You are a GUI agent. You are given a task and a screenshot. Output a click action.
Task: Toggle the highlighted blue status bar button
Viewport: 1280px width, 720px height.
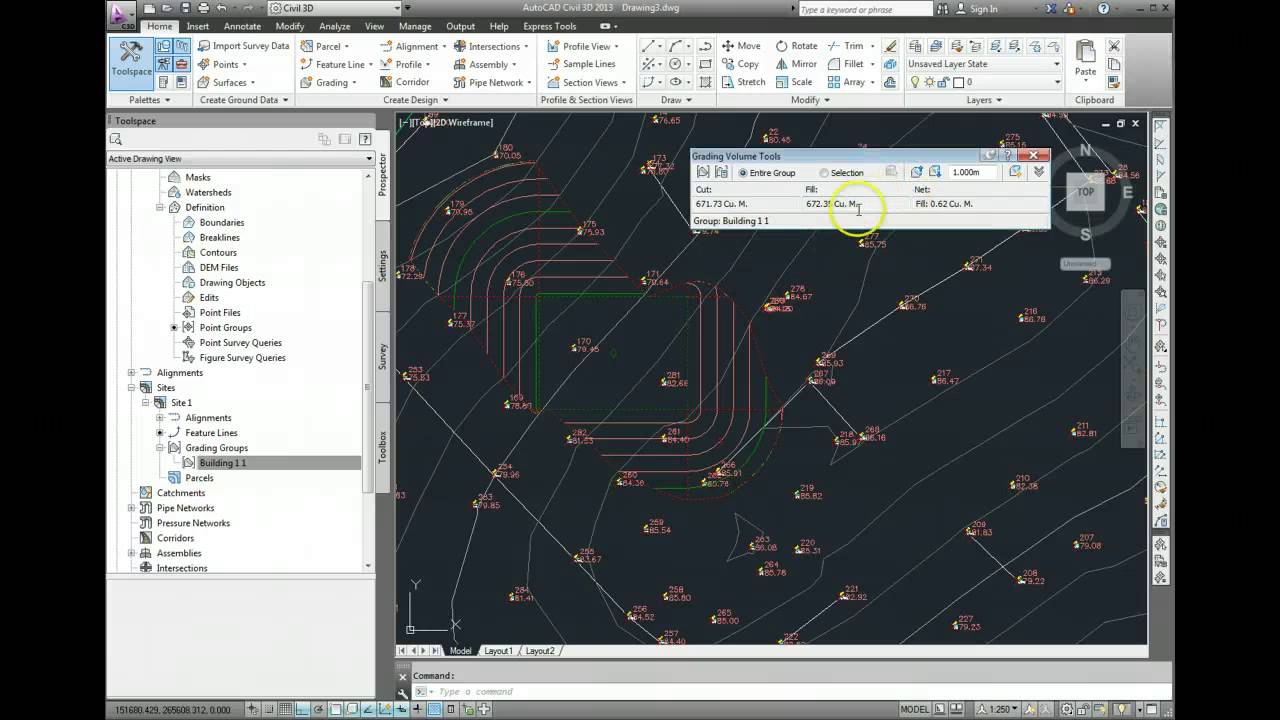pos(435,709)
